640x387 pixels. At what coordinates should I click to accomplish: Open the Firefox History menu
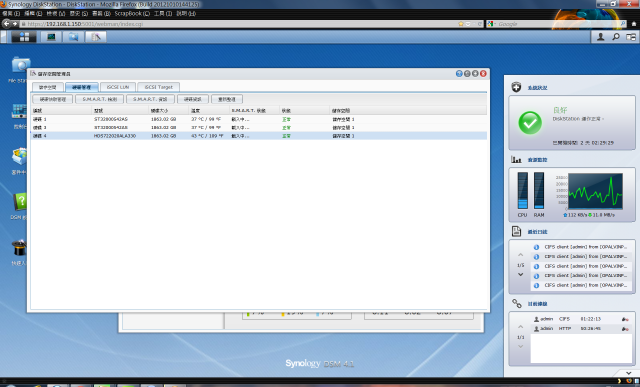point(78,13)
